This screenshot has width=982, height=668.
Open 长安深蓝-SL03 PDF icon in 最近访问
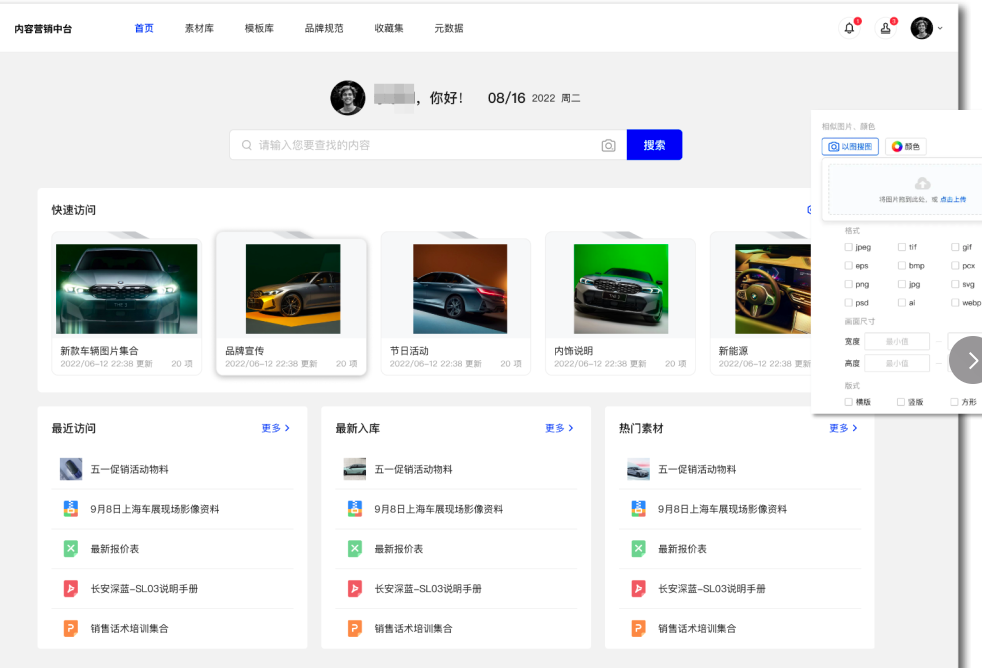pos(71,588)
